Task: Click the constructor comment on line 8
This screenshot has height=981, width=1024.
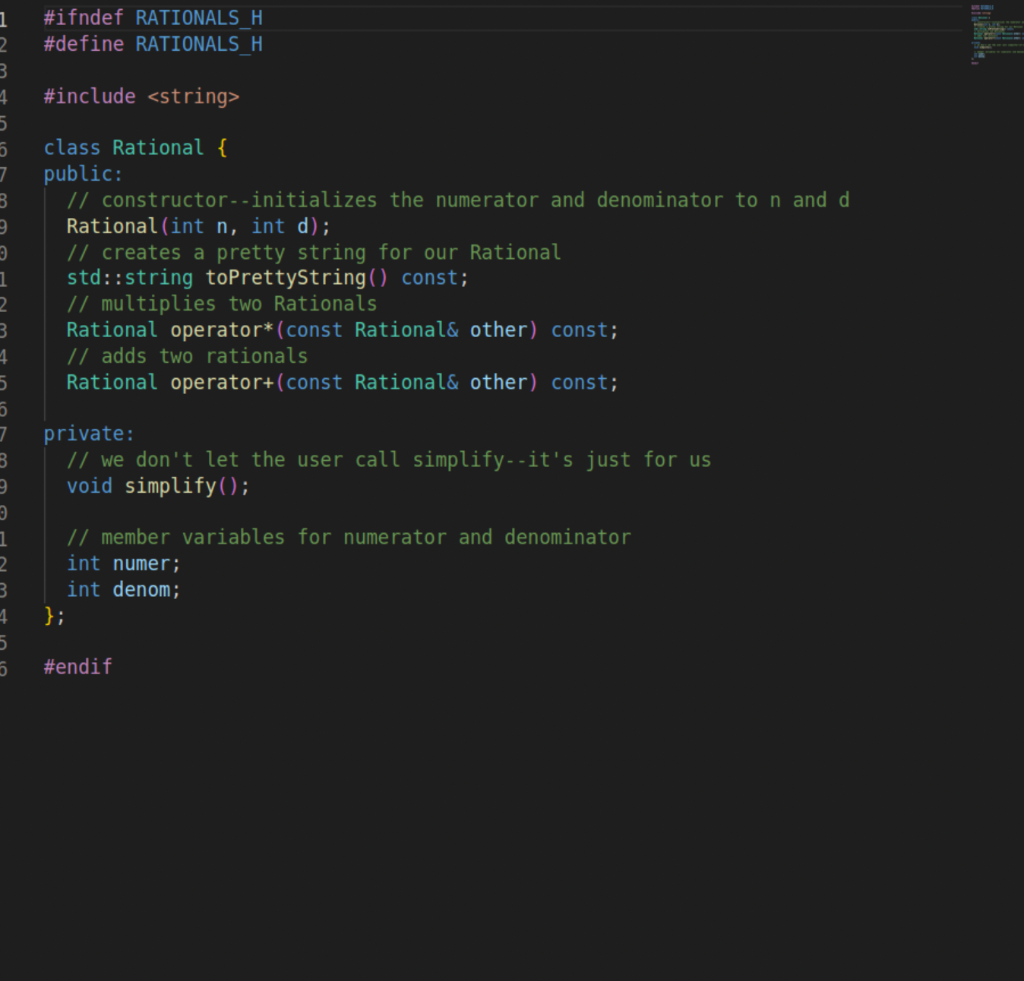Action: [x=455, y=199]
